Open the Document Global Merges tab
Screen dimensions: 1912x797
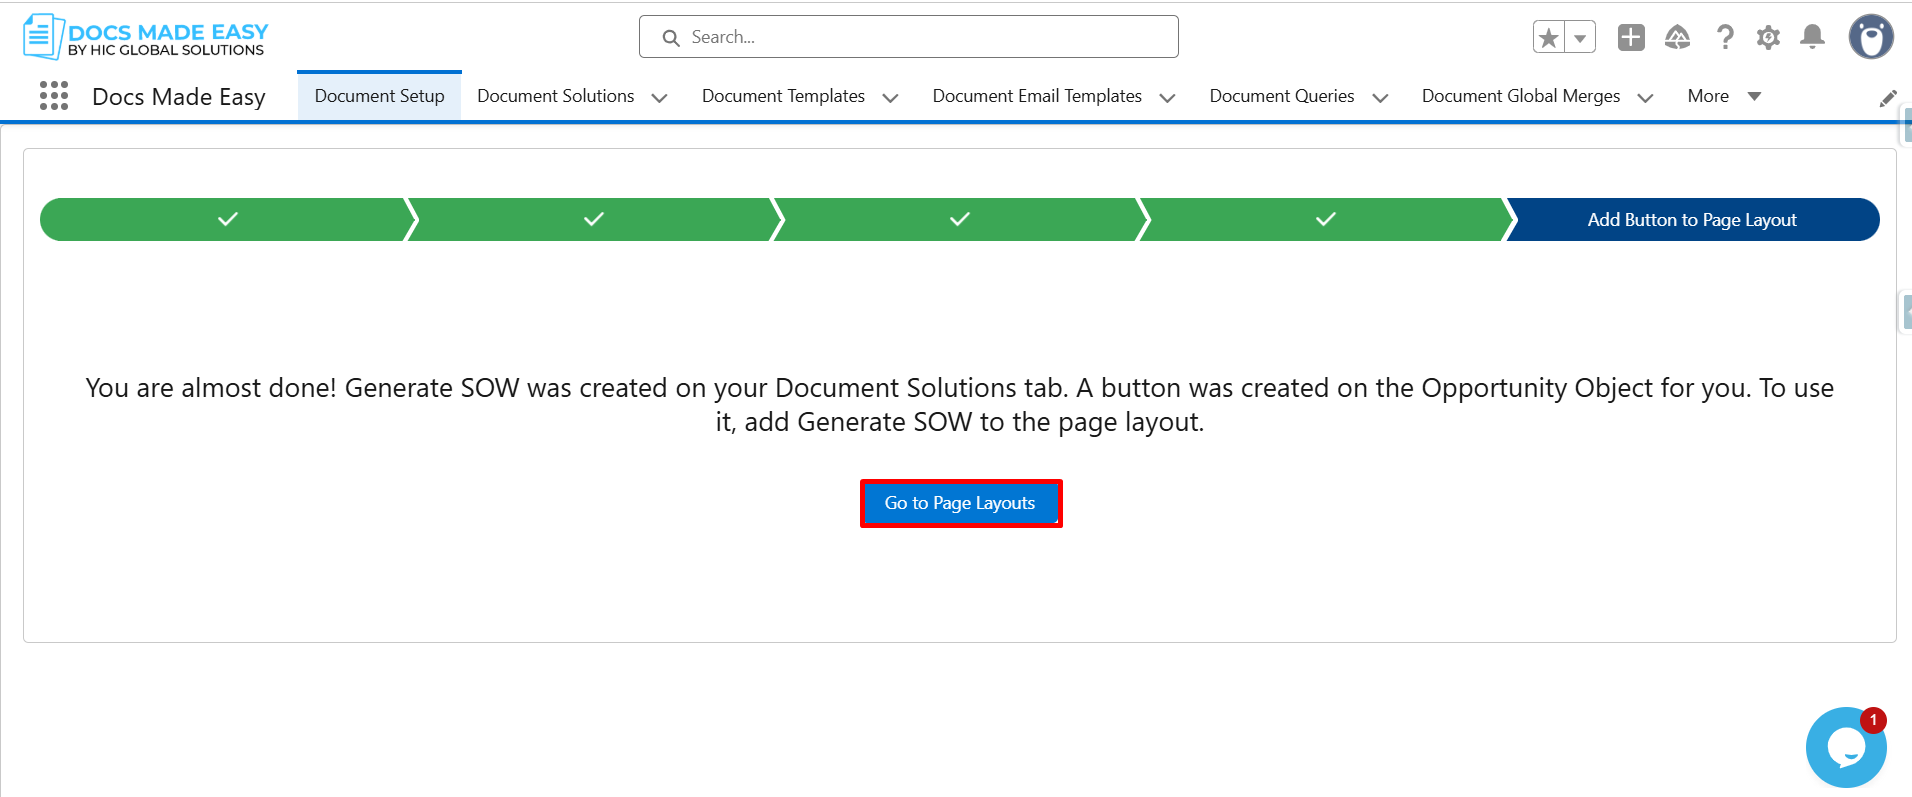(1521, 96)
